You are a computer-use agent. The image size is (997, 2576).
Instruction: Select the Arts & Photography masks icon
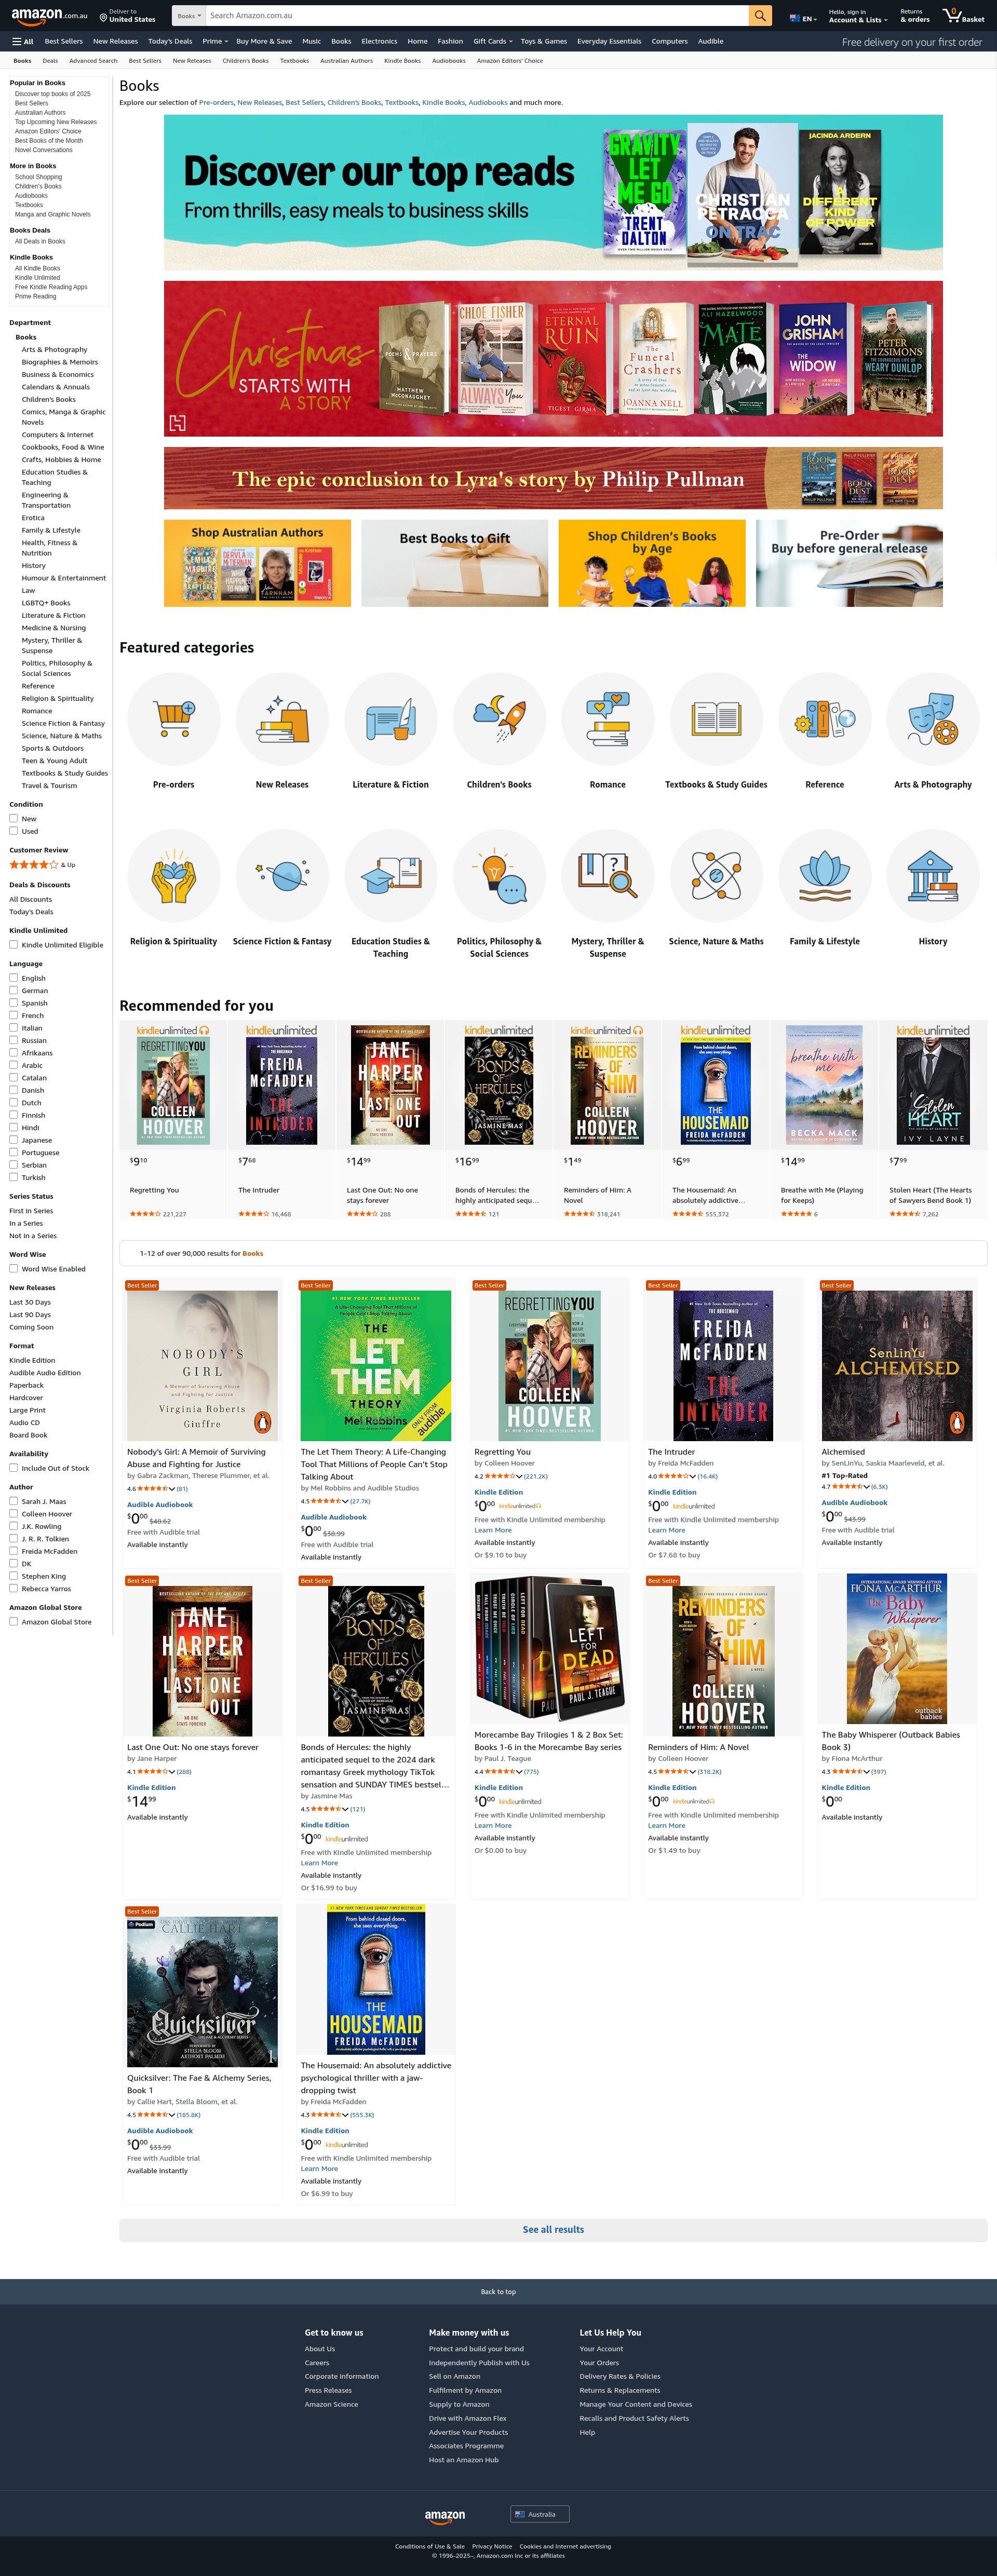click(x=933, y=719)
